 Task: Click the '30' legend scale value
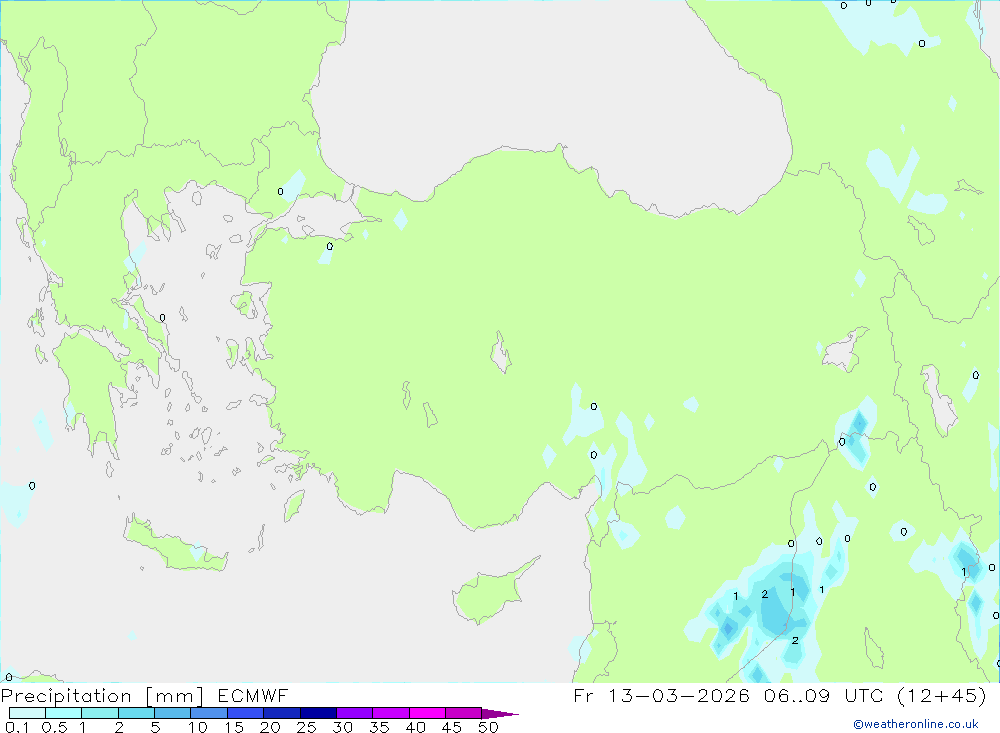343,727
